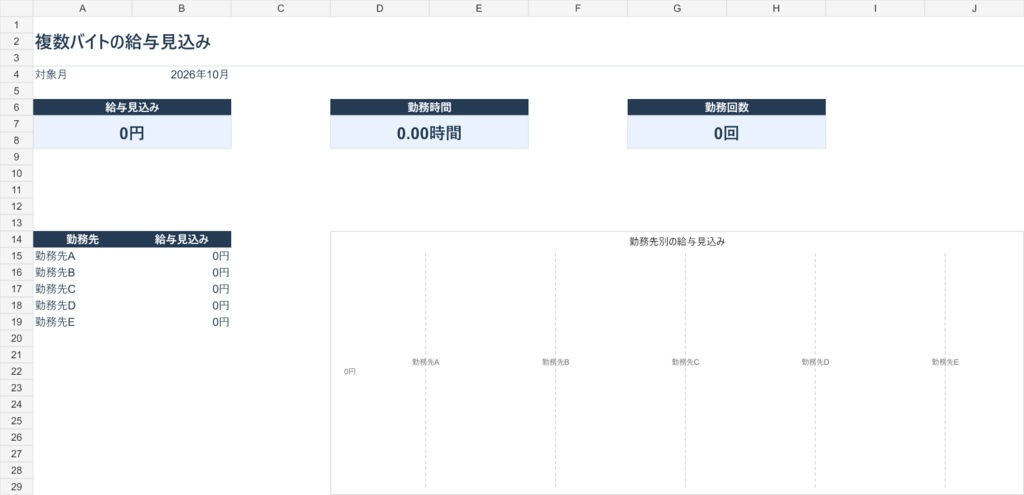
Task: Select row 29 header
Action: (16, 487)
